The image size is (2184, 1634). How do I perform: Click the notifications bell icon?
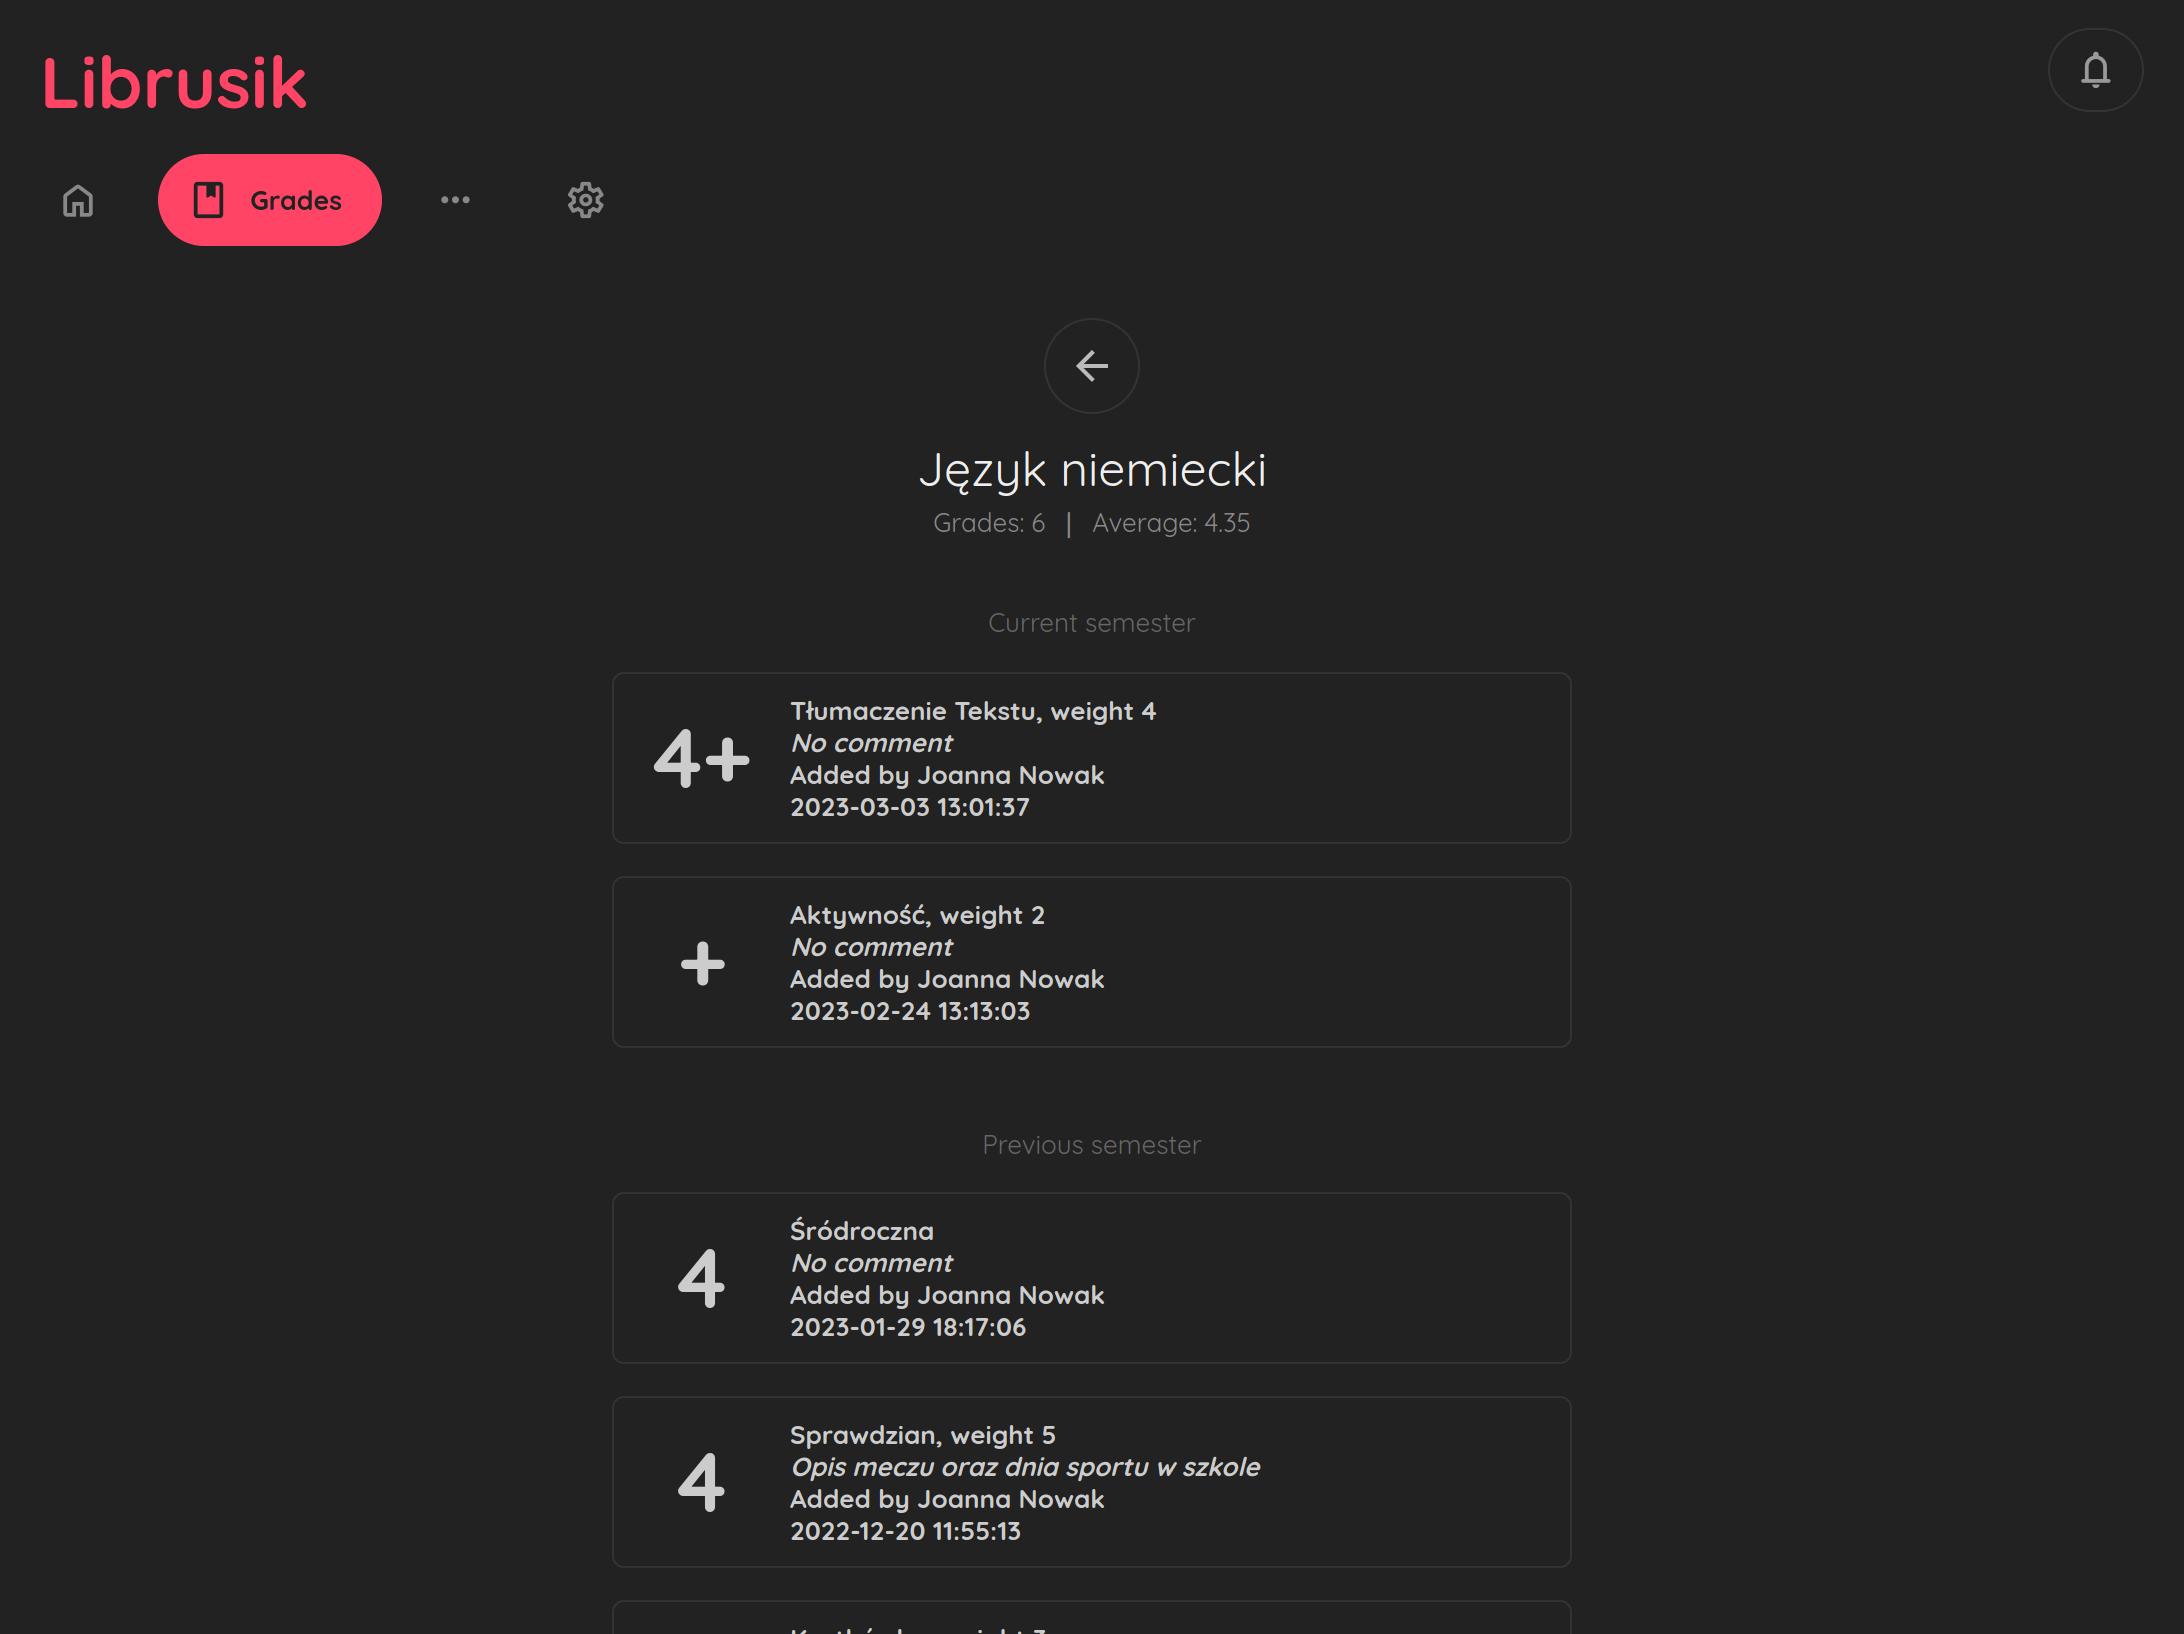pos(2095,70)
